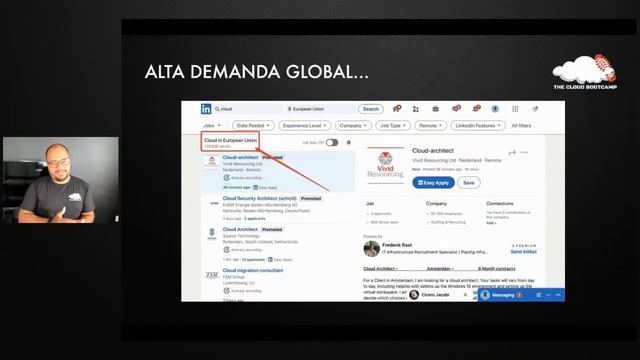Click the FSM logo beside Cloud migration consultant

click(212, 275)
